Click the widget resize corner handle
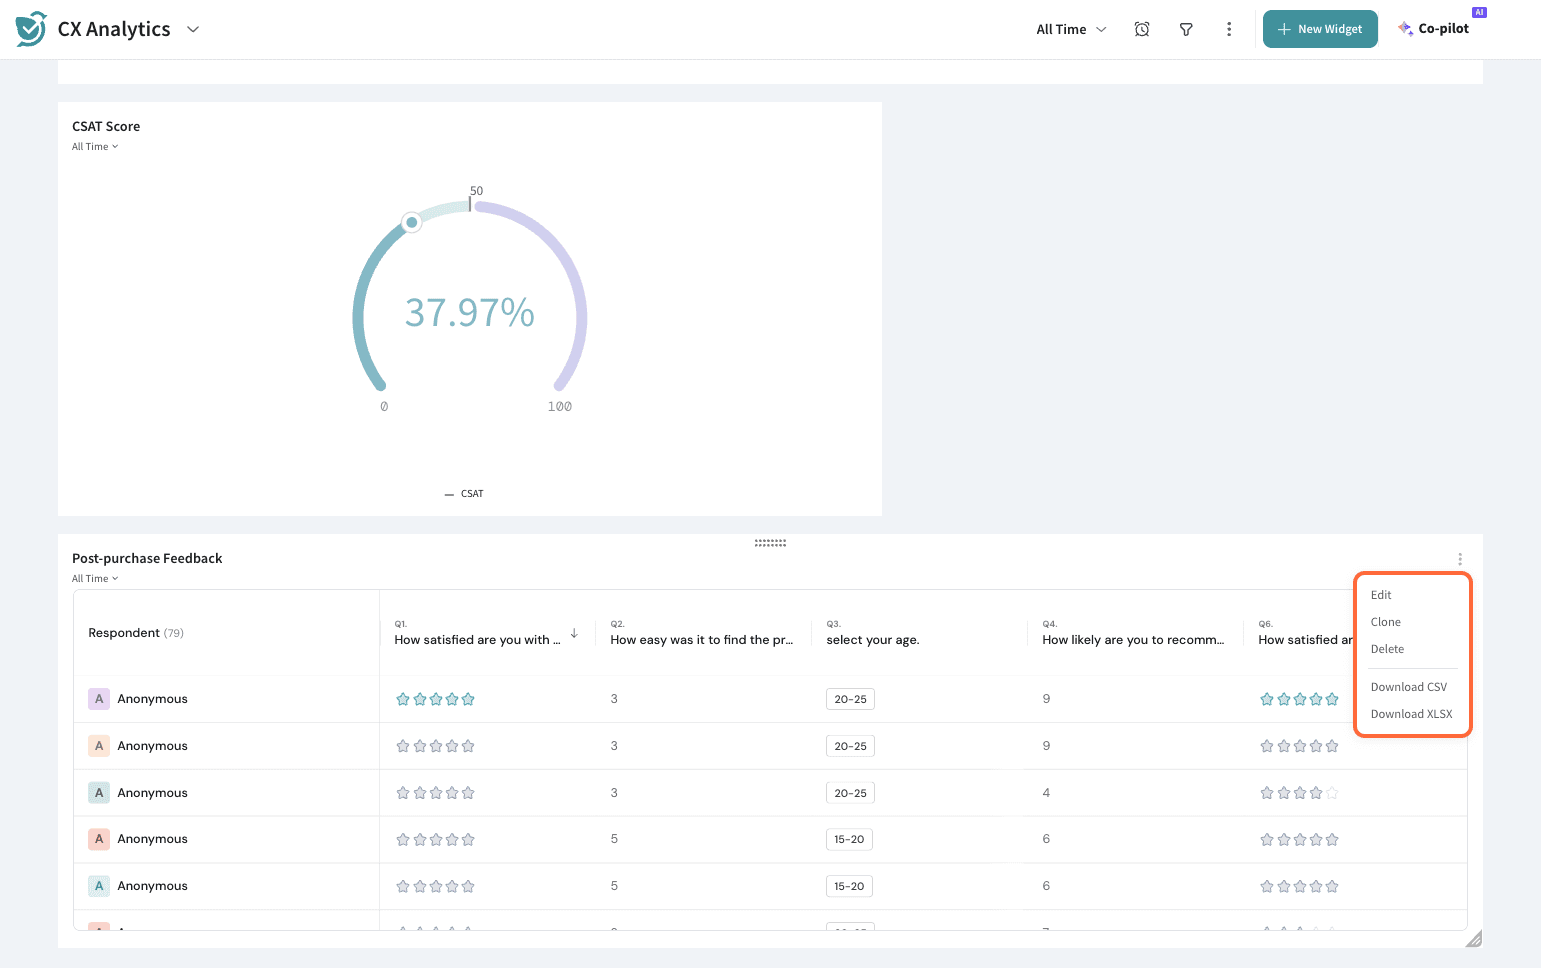The width and height of the screenshot is (1541, 968). [x=1473, y=938]
